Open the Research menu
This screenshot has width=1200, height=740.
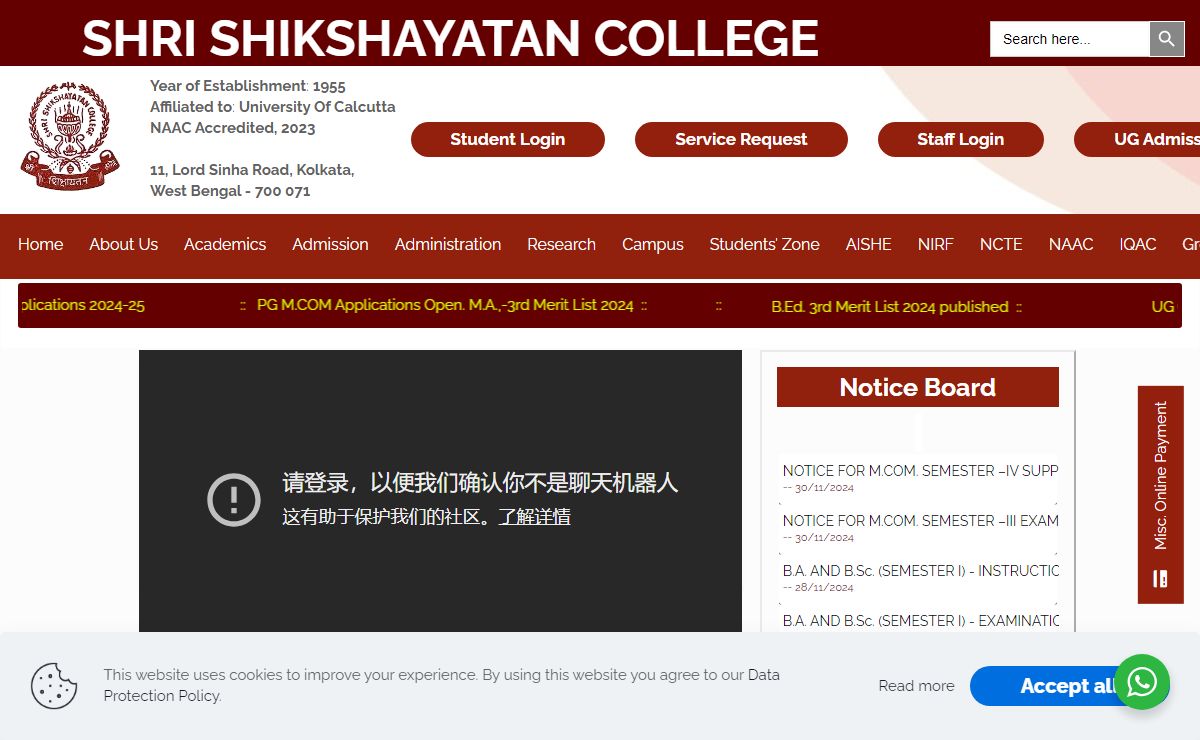coord(561,244)
